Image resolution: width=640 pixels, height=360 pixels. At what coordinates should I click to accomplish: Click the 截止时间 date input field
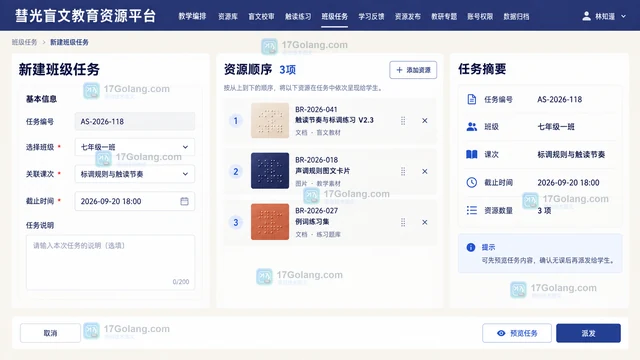click(x=135, y=201)
